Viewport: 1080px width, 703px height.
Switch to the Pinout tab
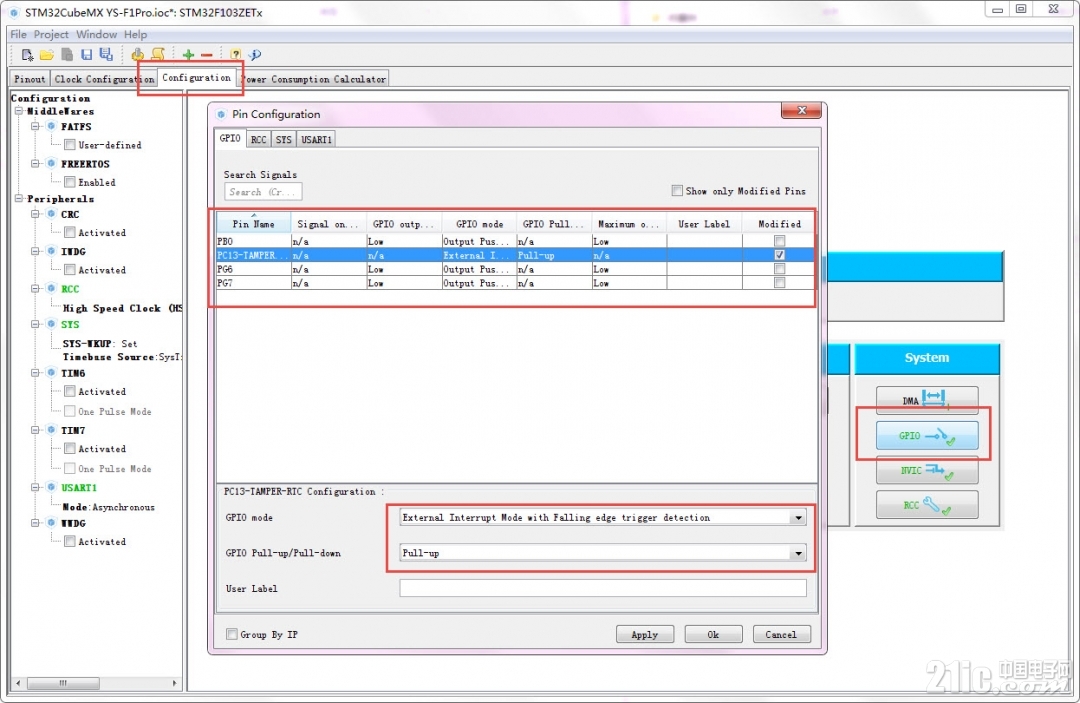point(30,79)
